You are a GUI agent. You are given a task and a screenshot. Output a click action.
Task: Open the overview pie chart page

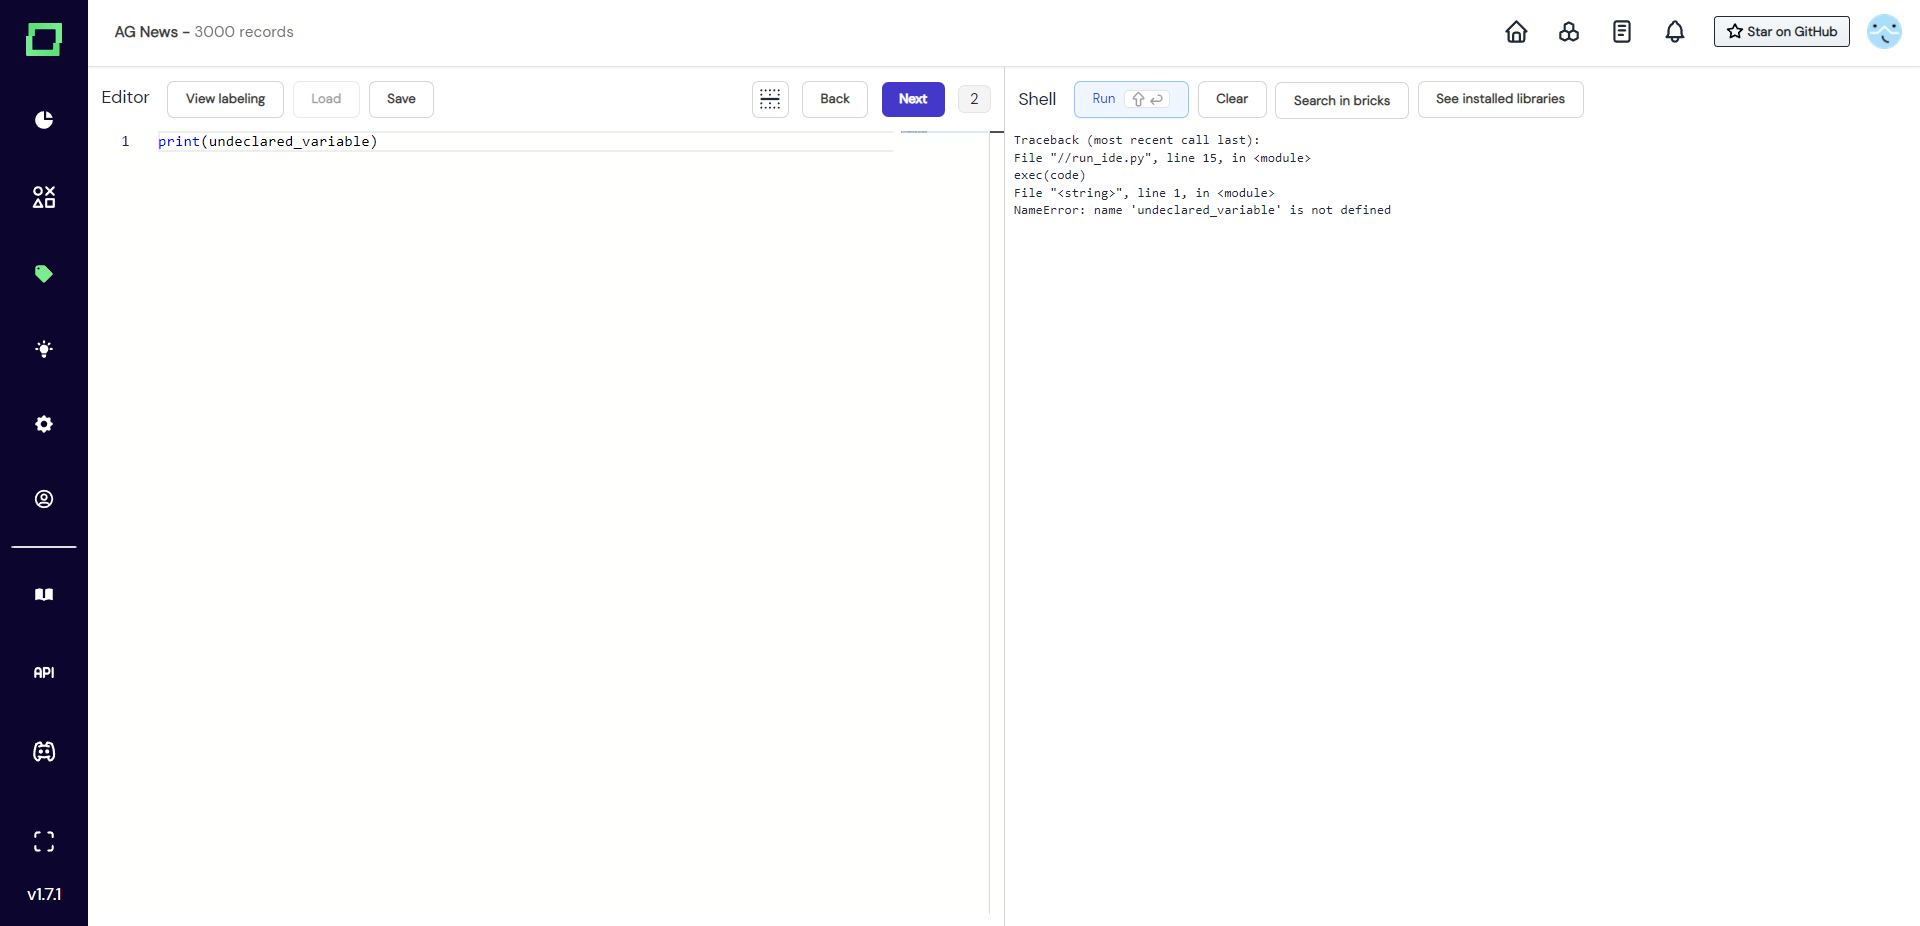pos(44,120)
